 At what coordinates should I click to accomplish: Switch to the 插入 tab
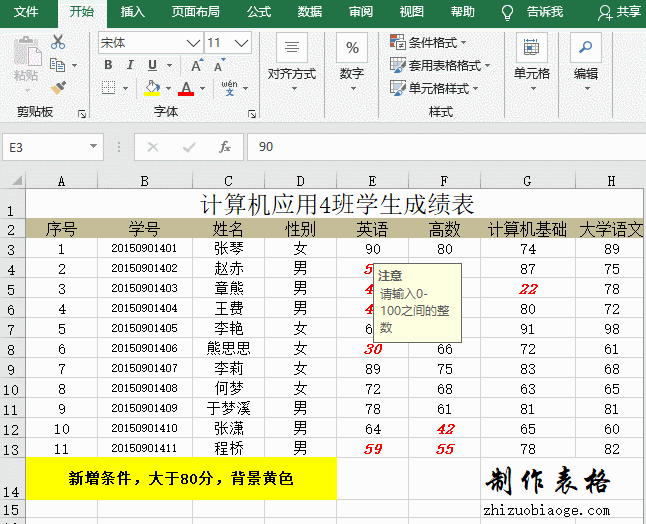click(x=133, y=12)
